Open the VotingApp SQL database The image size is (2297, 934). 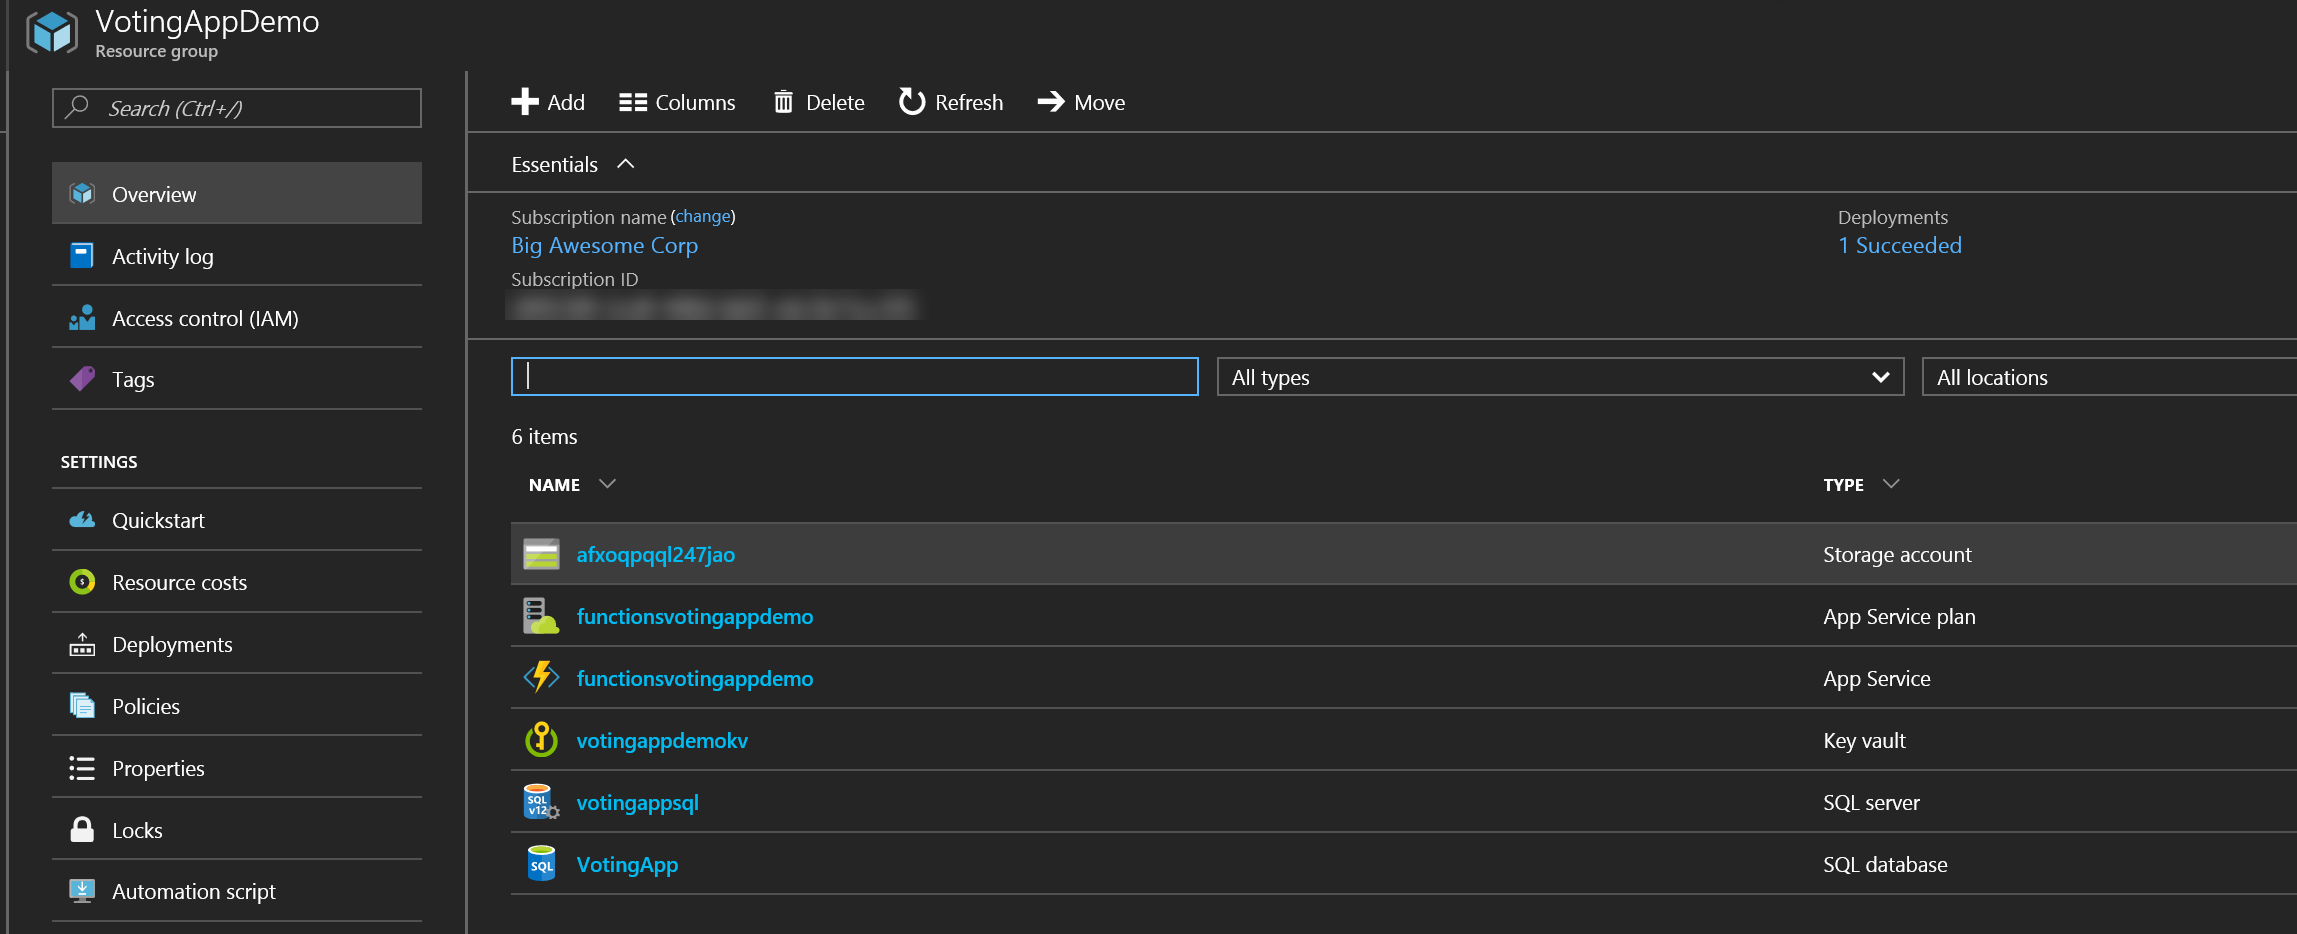627,864
